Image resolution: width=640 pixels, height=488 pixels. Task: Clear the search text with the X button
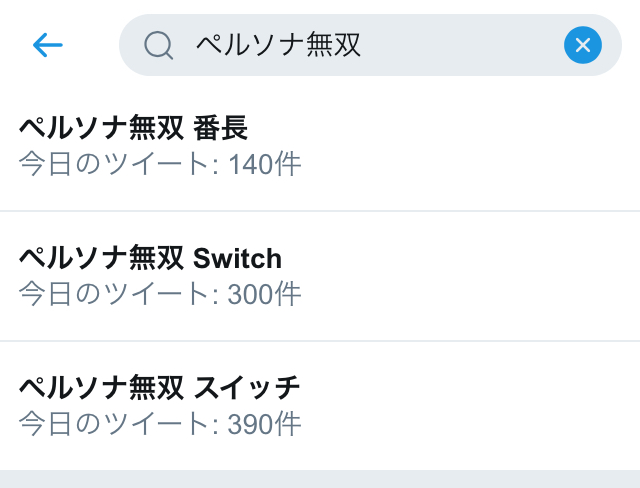point(582,45)
